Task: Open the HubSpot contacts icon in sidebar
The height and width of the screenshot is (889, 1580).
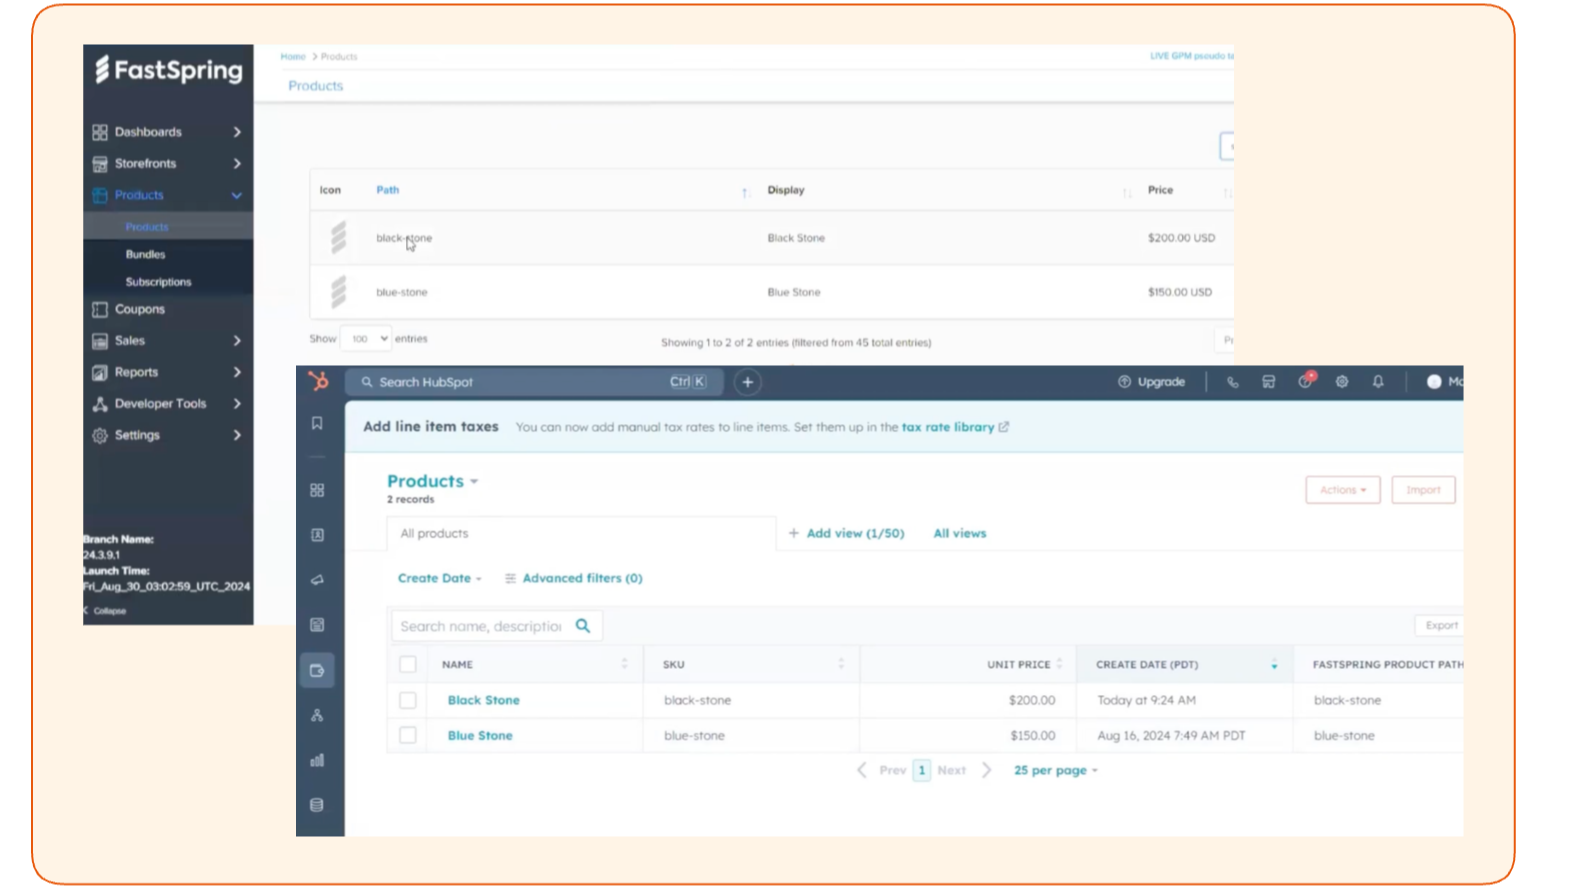Action: 317,535
